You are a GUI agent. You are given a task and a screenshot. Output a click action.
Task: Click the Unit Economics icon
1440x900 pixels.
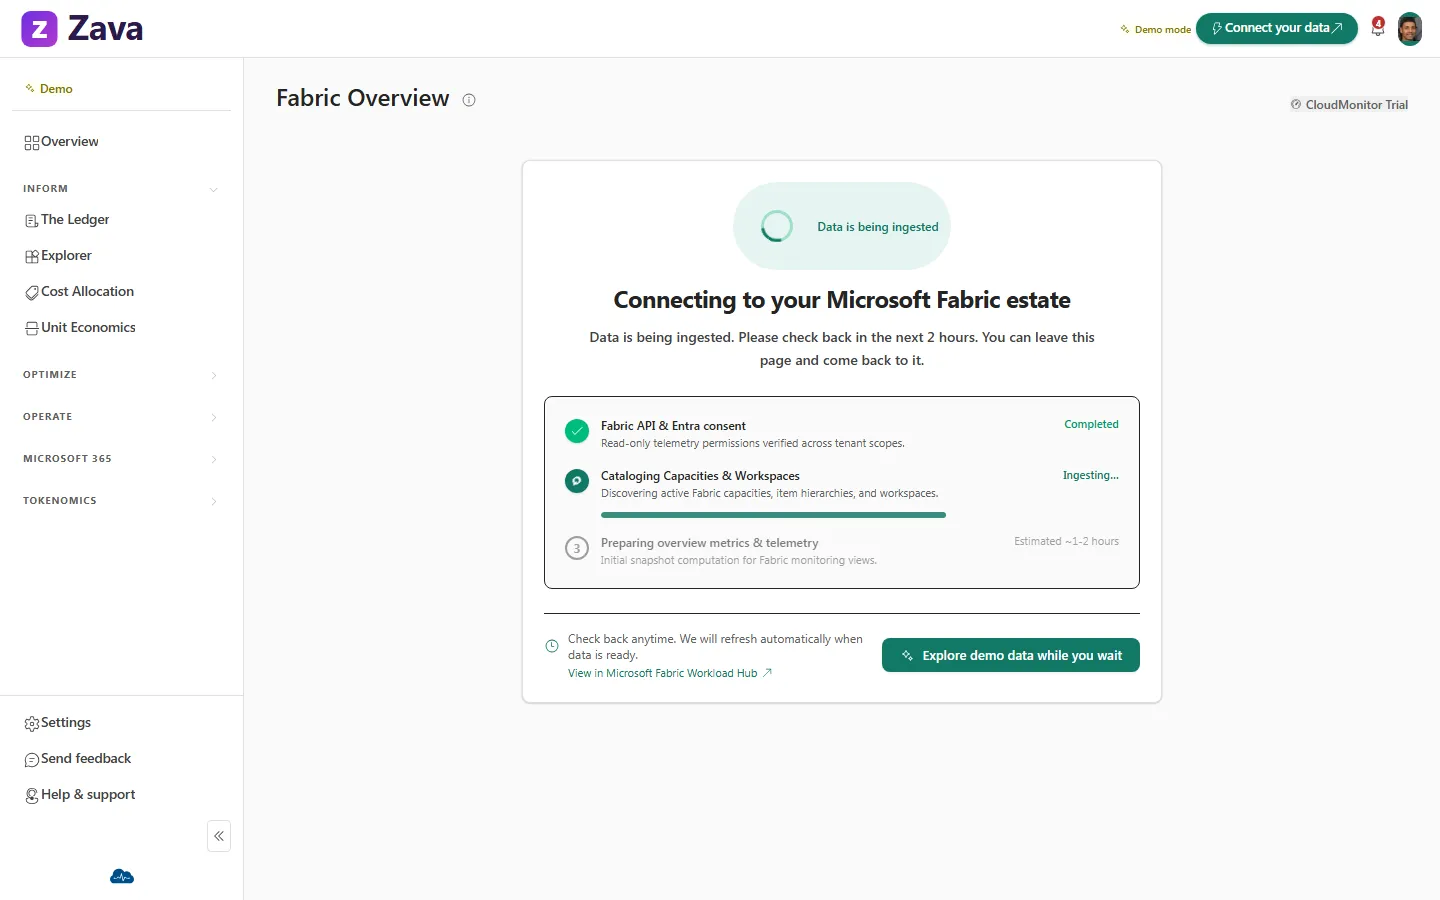pos(32,329)
